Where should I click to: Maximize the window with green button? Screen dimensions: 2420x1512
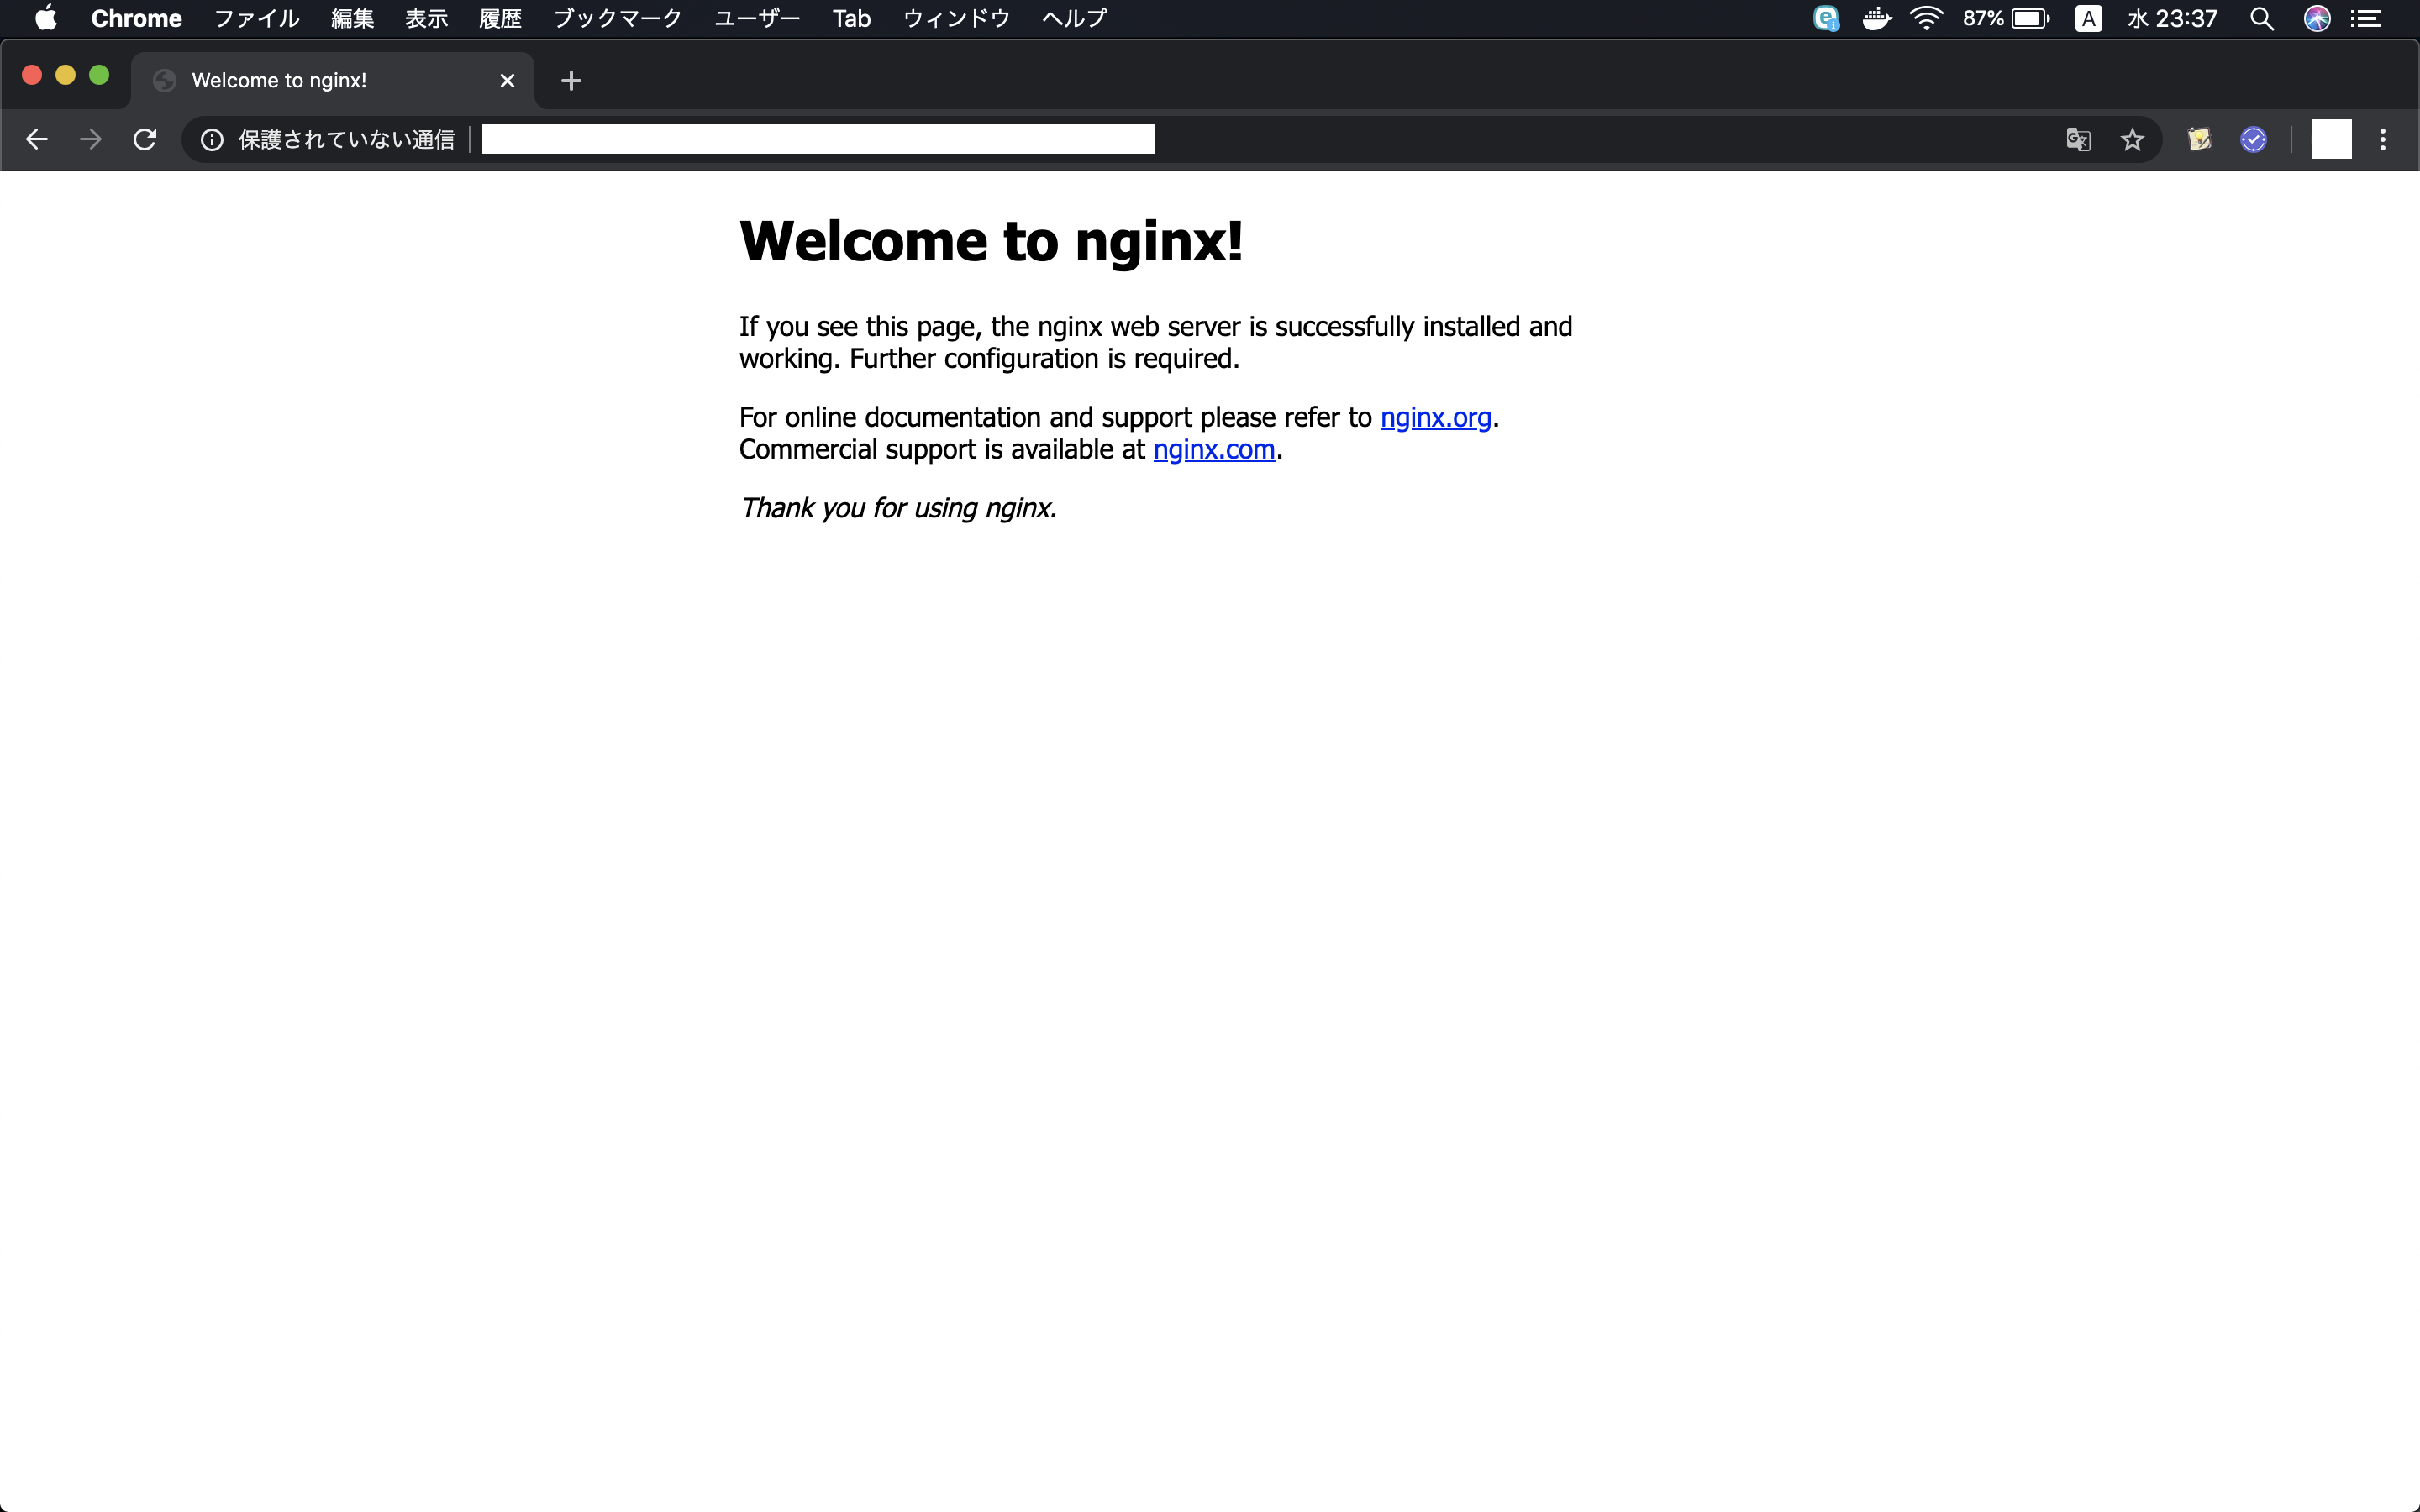(x=99, y=75)
